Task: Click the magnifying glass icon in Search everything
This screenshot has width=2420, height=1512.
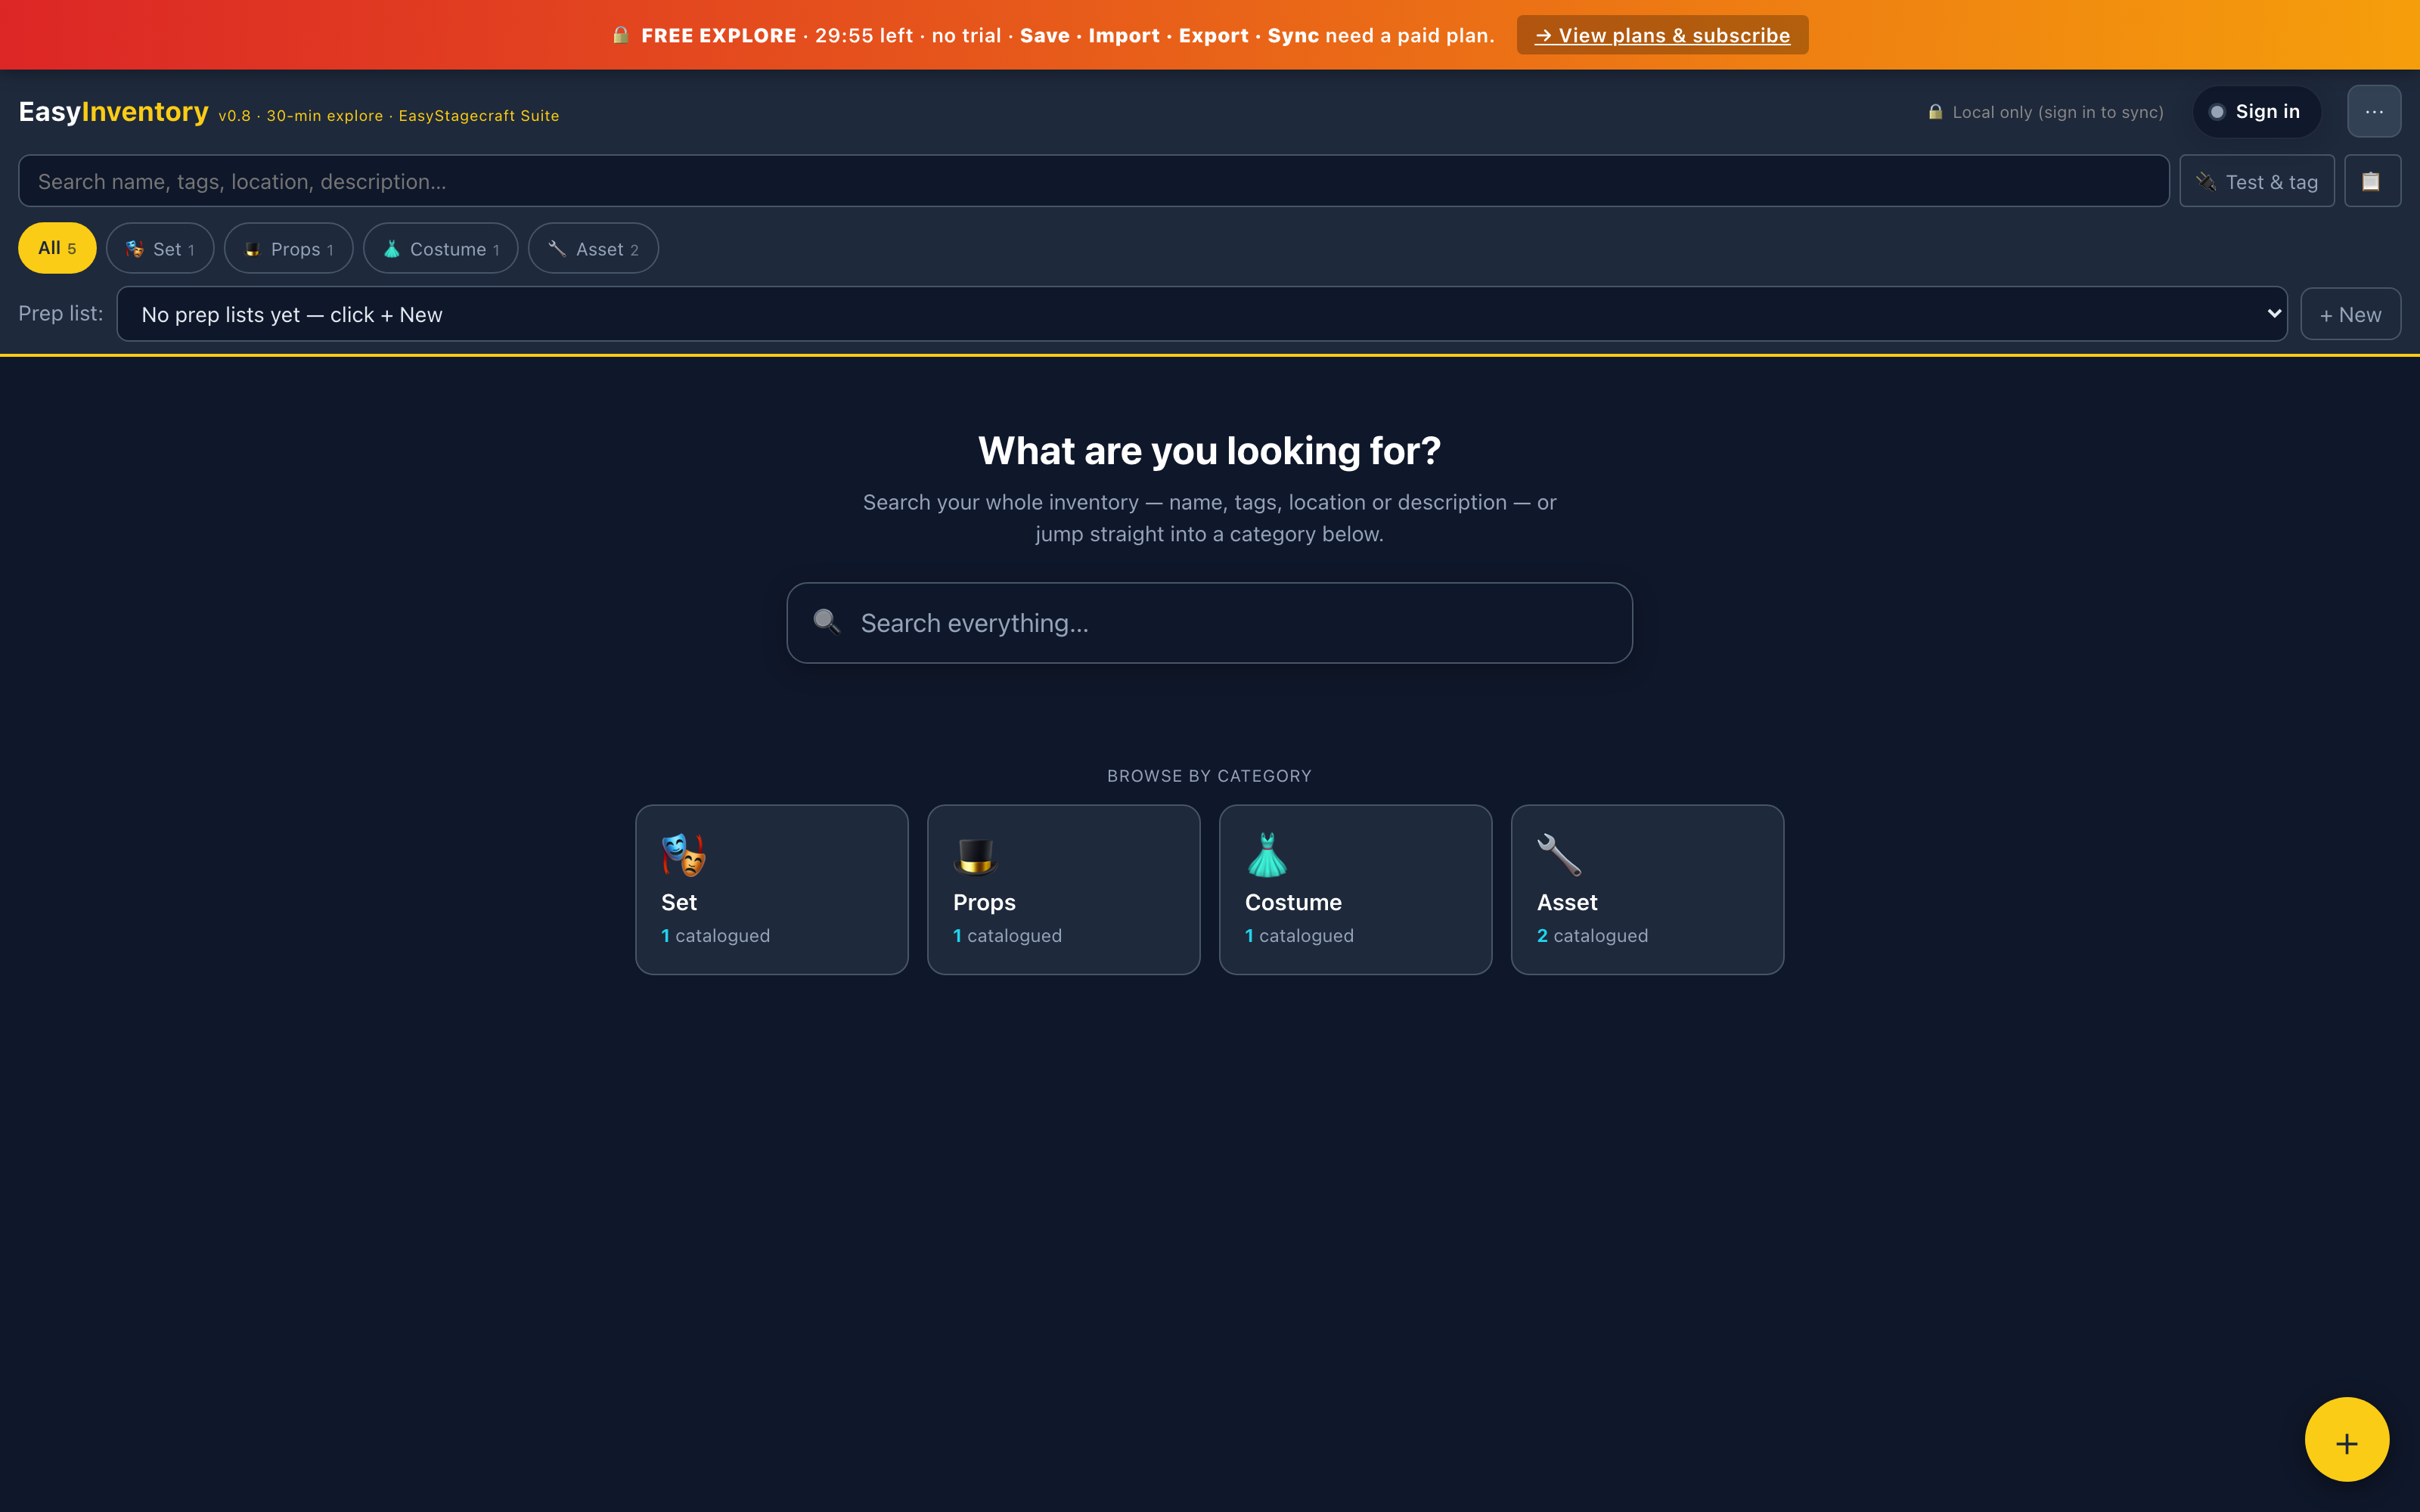Action: (x=826, y=621)
